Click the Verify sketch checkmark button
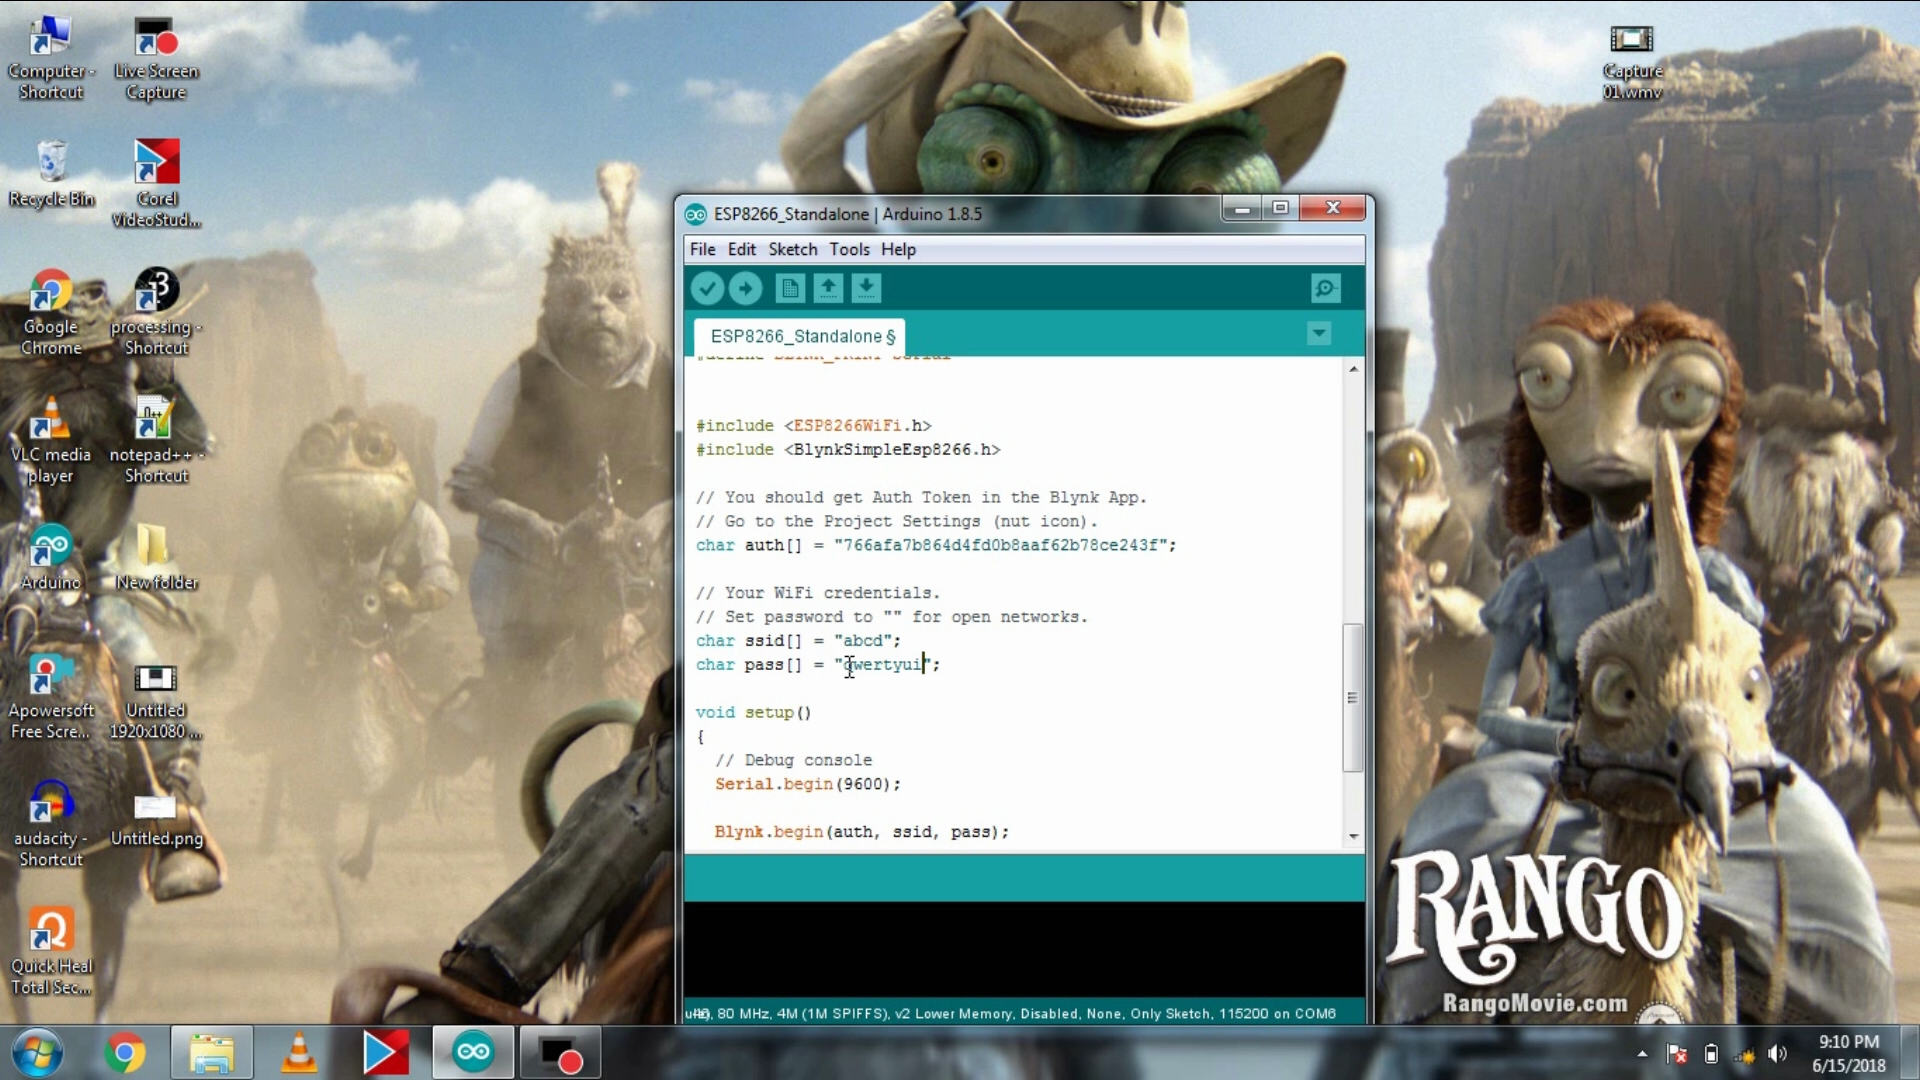 click(707, 289)
